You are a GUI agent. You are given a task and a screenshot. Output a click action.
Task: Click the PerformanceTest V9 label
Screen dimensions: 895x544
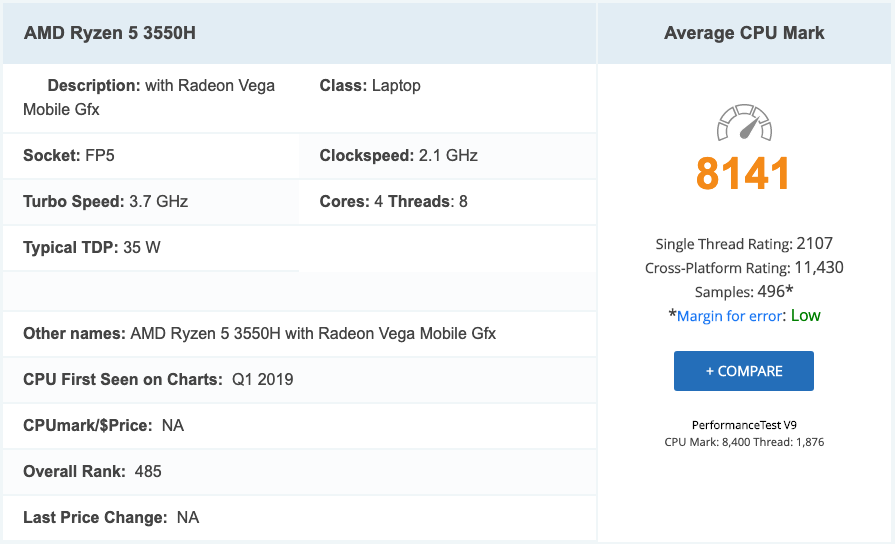[744, 425]
